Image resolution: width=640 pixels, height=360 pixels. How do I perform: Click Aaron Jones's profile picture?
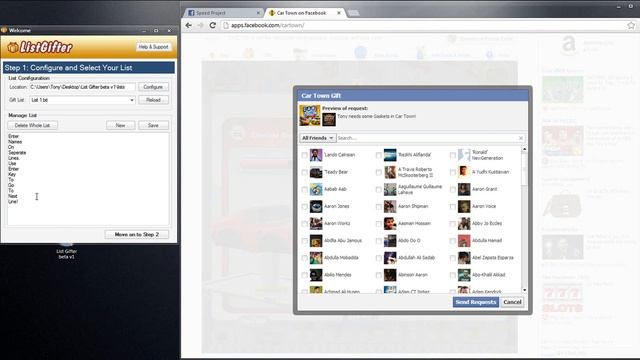[316, 207]
